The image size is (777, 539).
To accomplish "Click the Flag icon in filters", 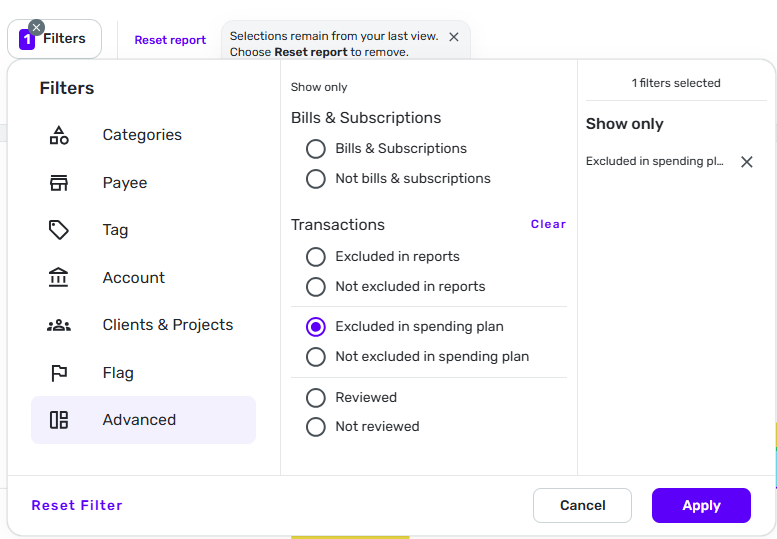I will 59,373.
